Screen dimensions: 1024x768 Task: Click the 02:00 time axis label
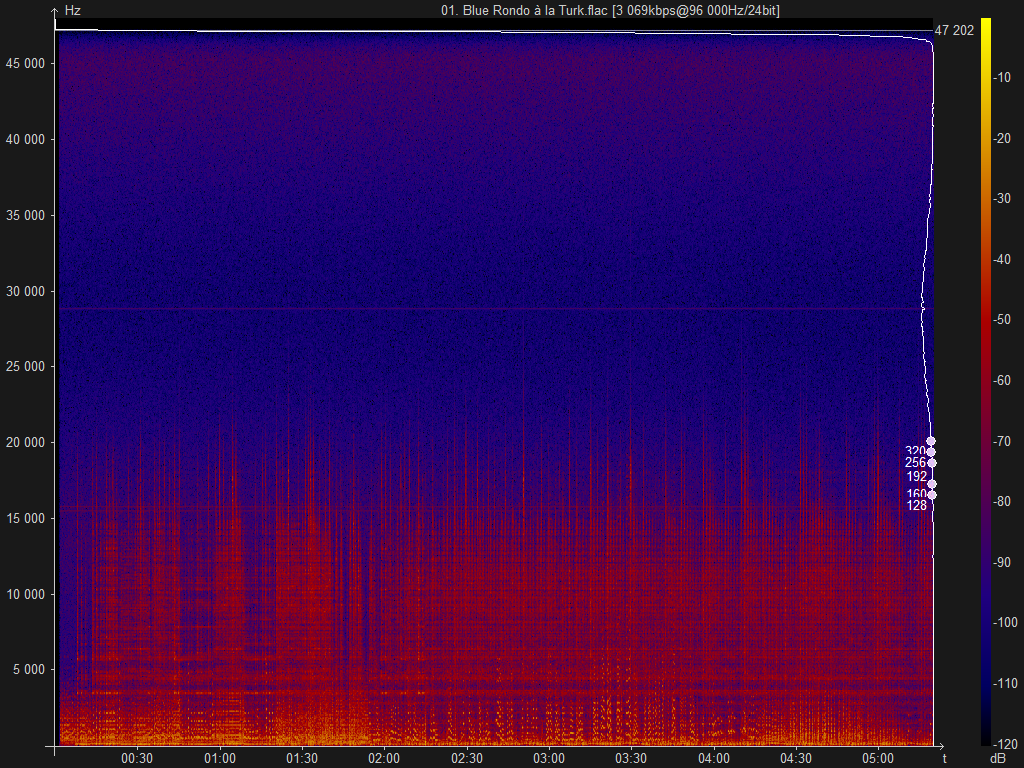click(384, 758)
